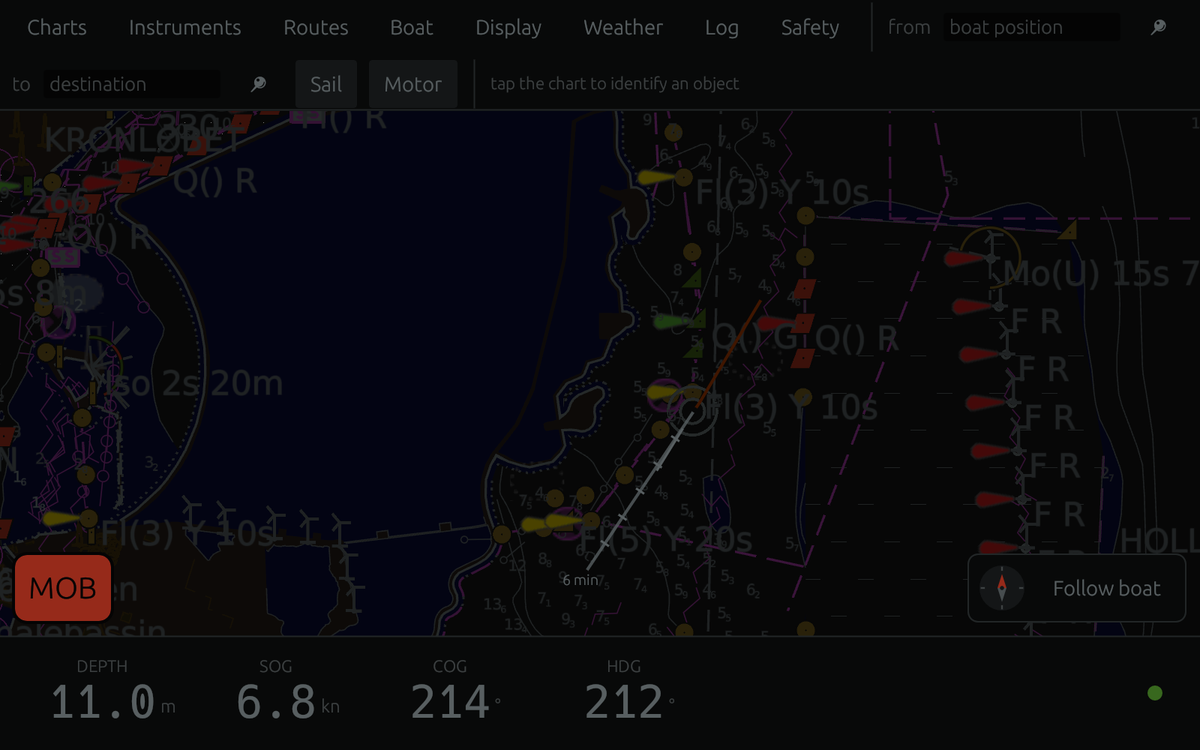Open the Routes menu
The width and height of the screenshot is (1200, 750).
(x=316, y=27)
